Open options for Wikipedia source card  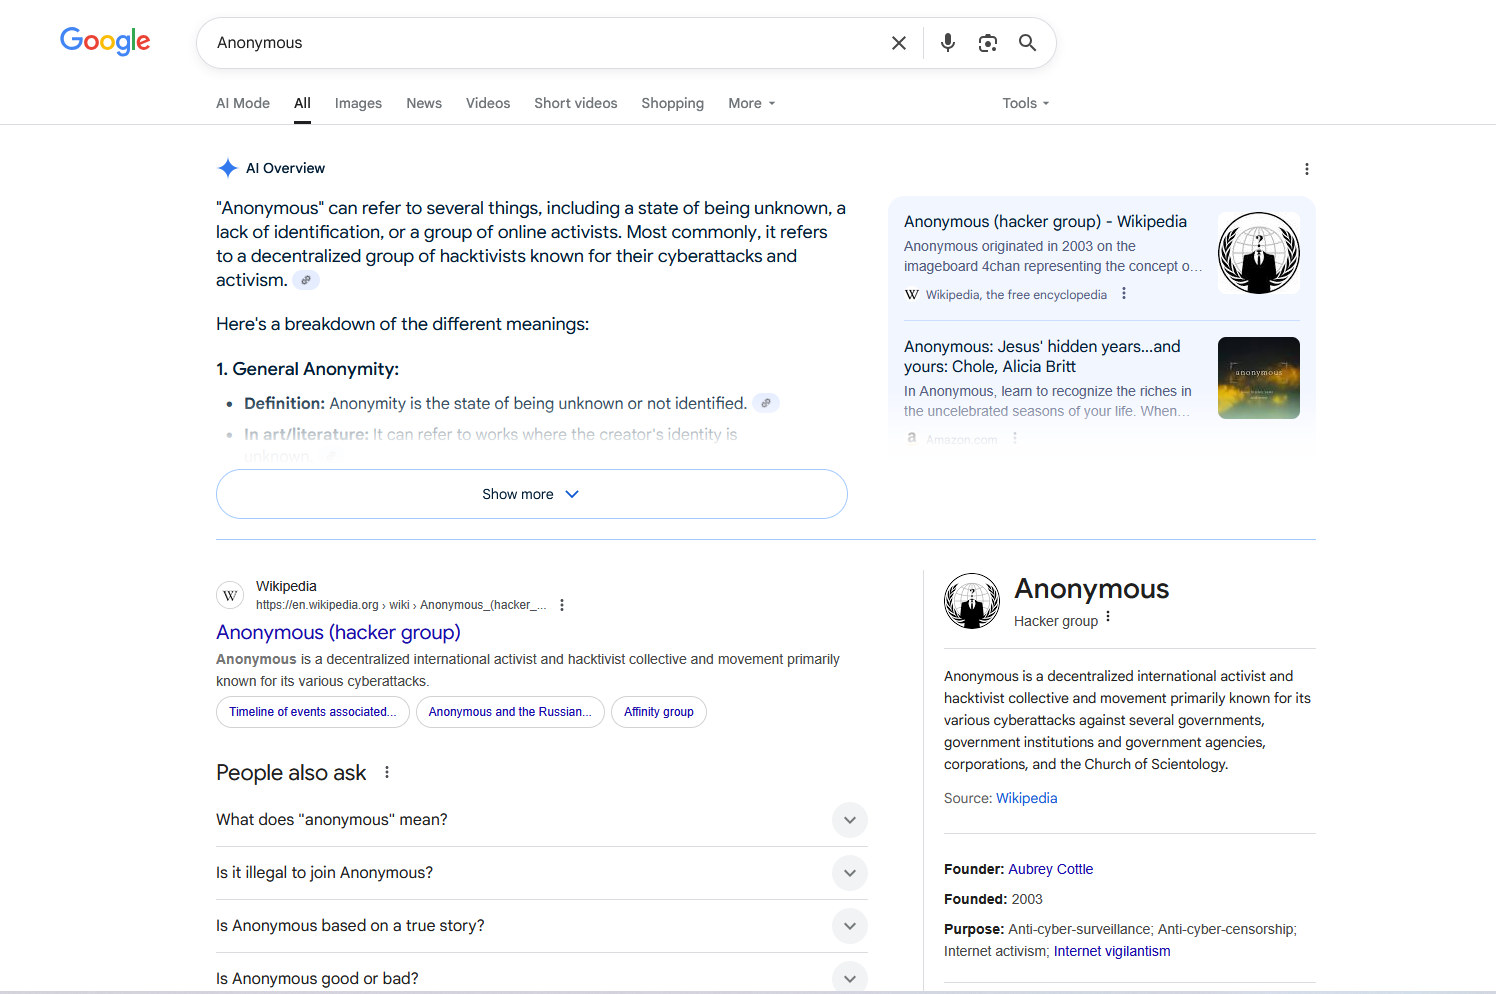coord(1124,293)
